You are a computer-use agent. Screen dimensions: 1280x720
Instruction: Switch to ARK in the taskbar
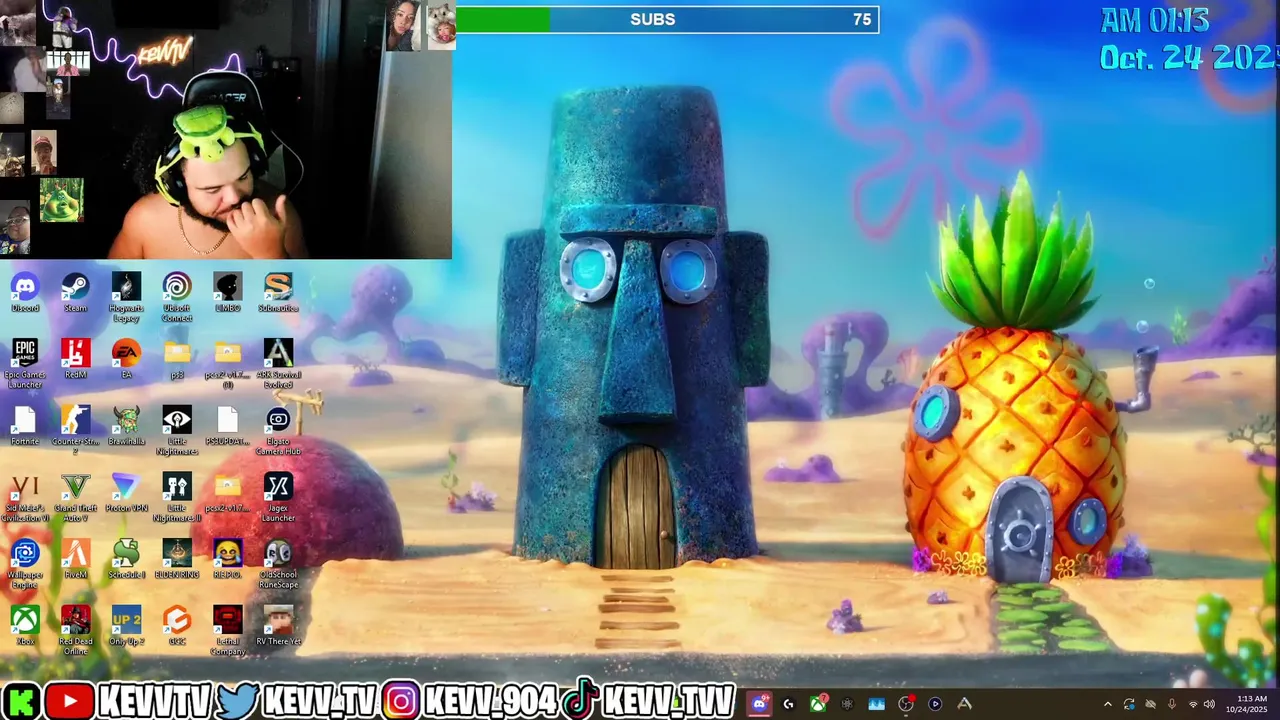(x=964, y=704)
